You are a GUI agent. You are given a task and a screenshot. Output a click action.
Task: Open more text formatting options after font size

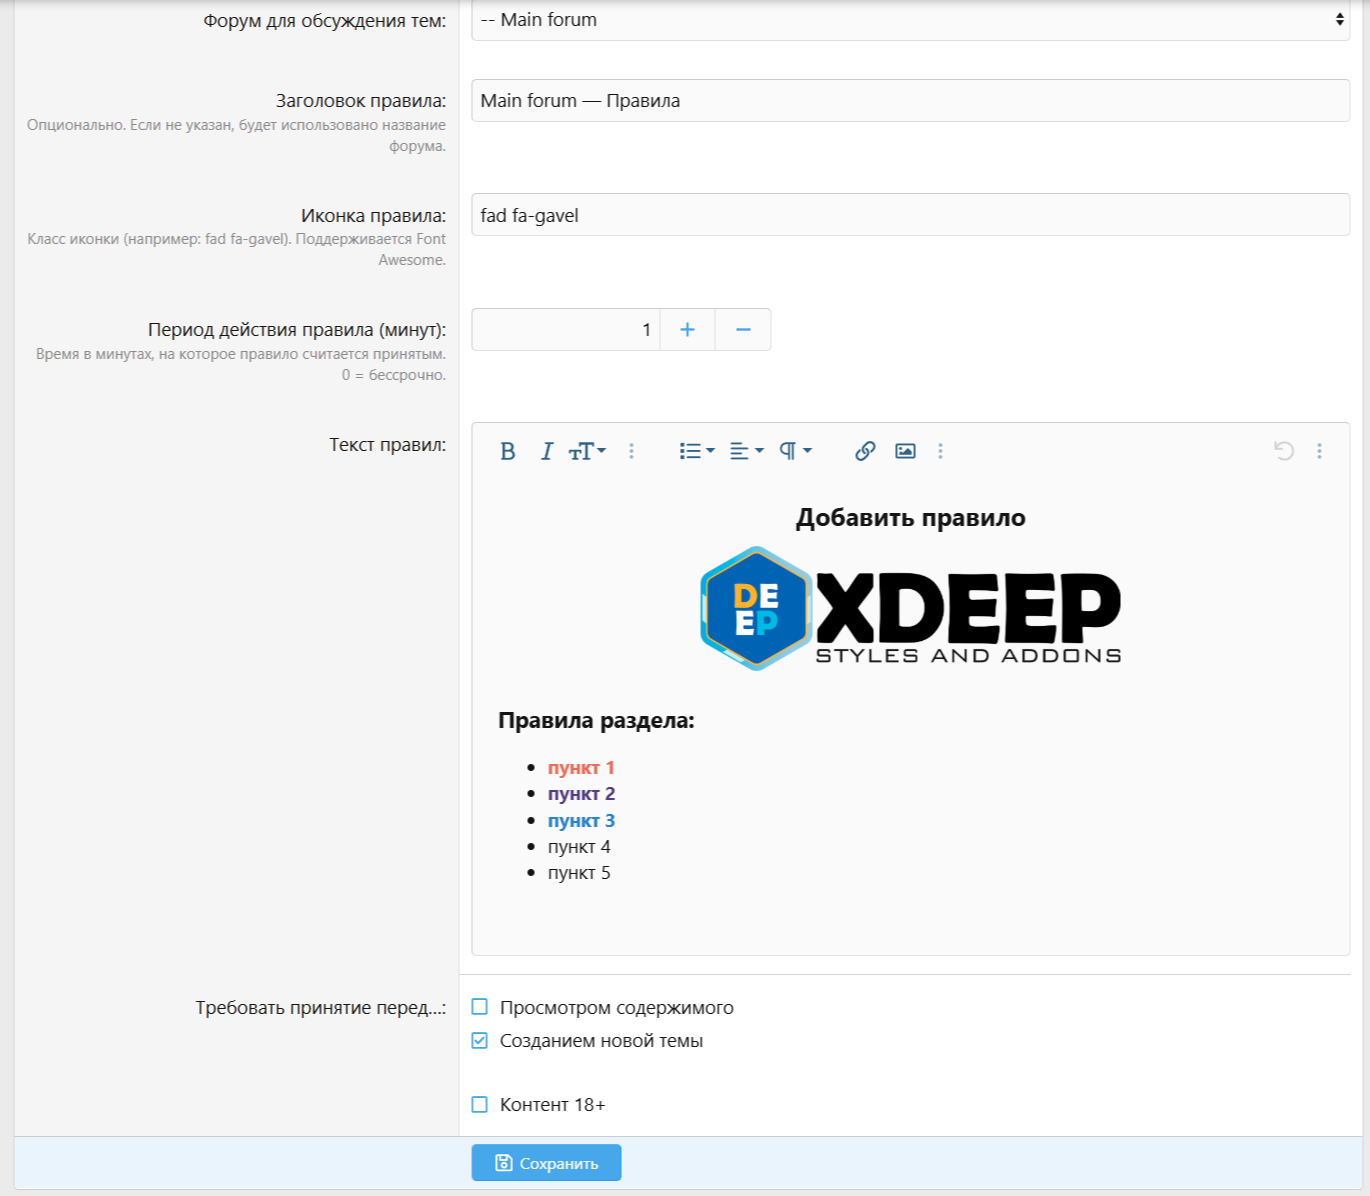click(x=631, y=451)
